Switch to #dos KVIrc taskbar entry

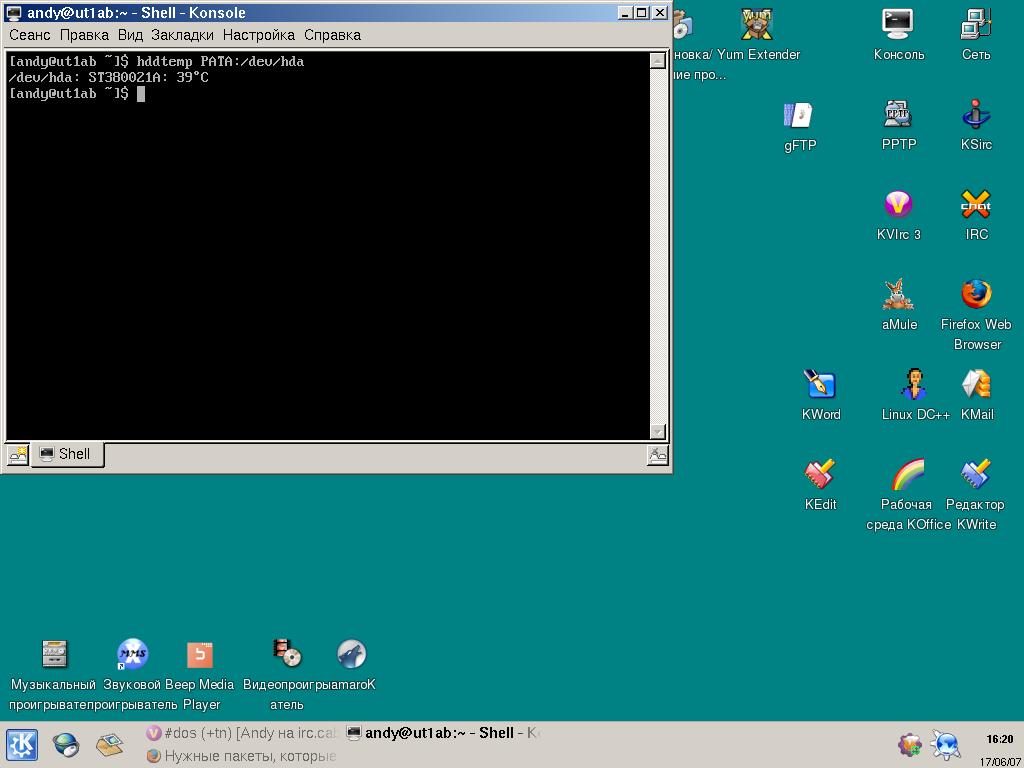[241, 733]
